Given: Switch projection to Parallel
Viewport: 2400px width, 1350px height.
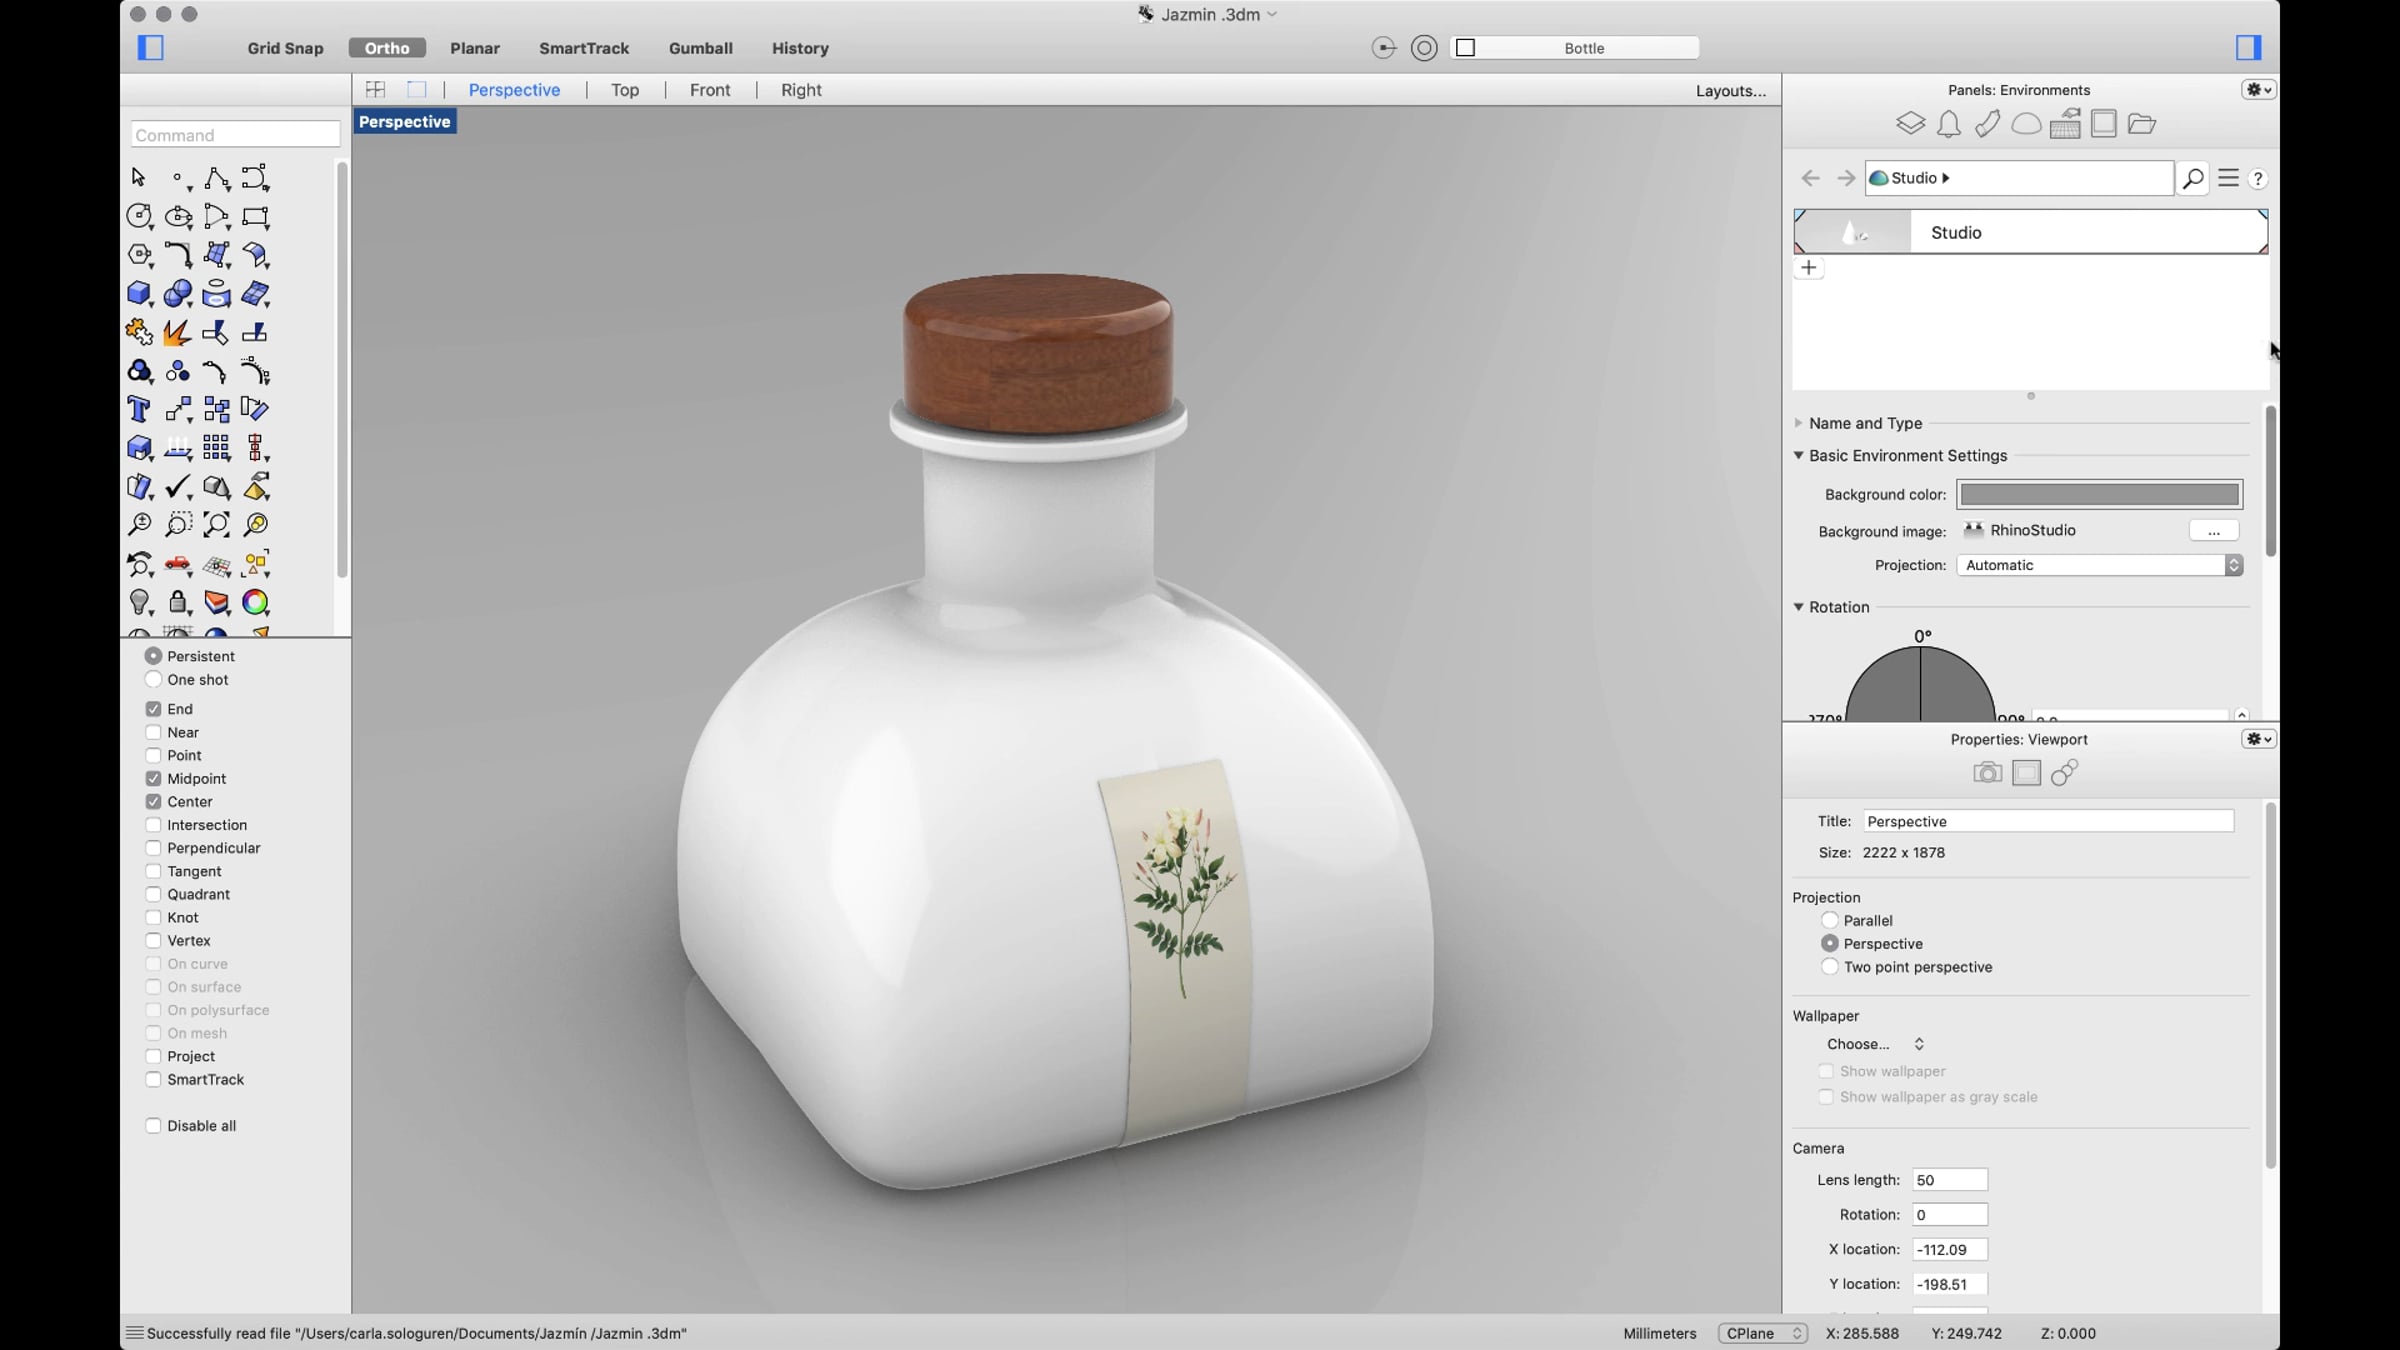Looking at the screenshot, I should coord(1830,921).
